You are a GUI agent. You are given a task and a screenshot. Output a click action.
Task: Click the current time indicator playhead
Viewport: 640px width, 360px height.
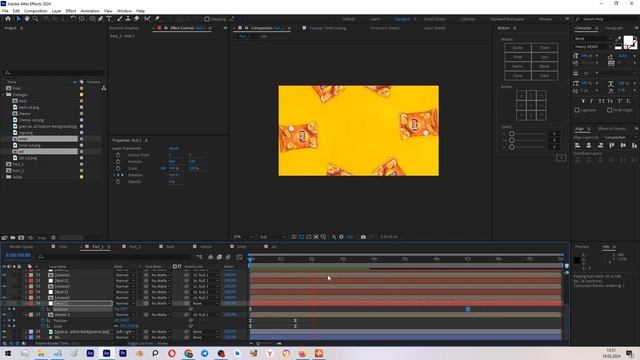coord(250,259)
